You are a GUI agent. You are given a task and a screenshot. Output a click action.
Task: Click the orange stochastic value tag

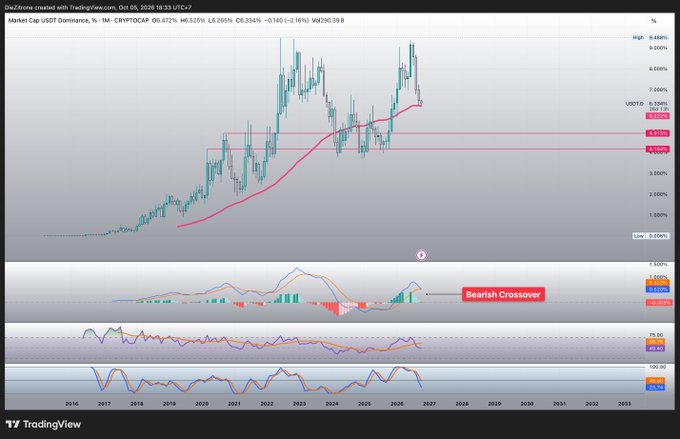point(656,381)
